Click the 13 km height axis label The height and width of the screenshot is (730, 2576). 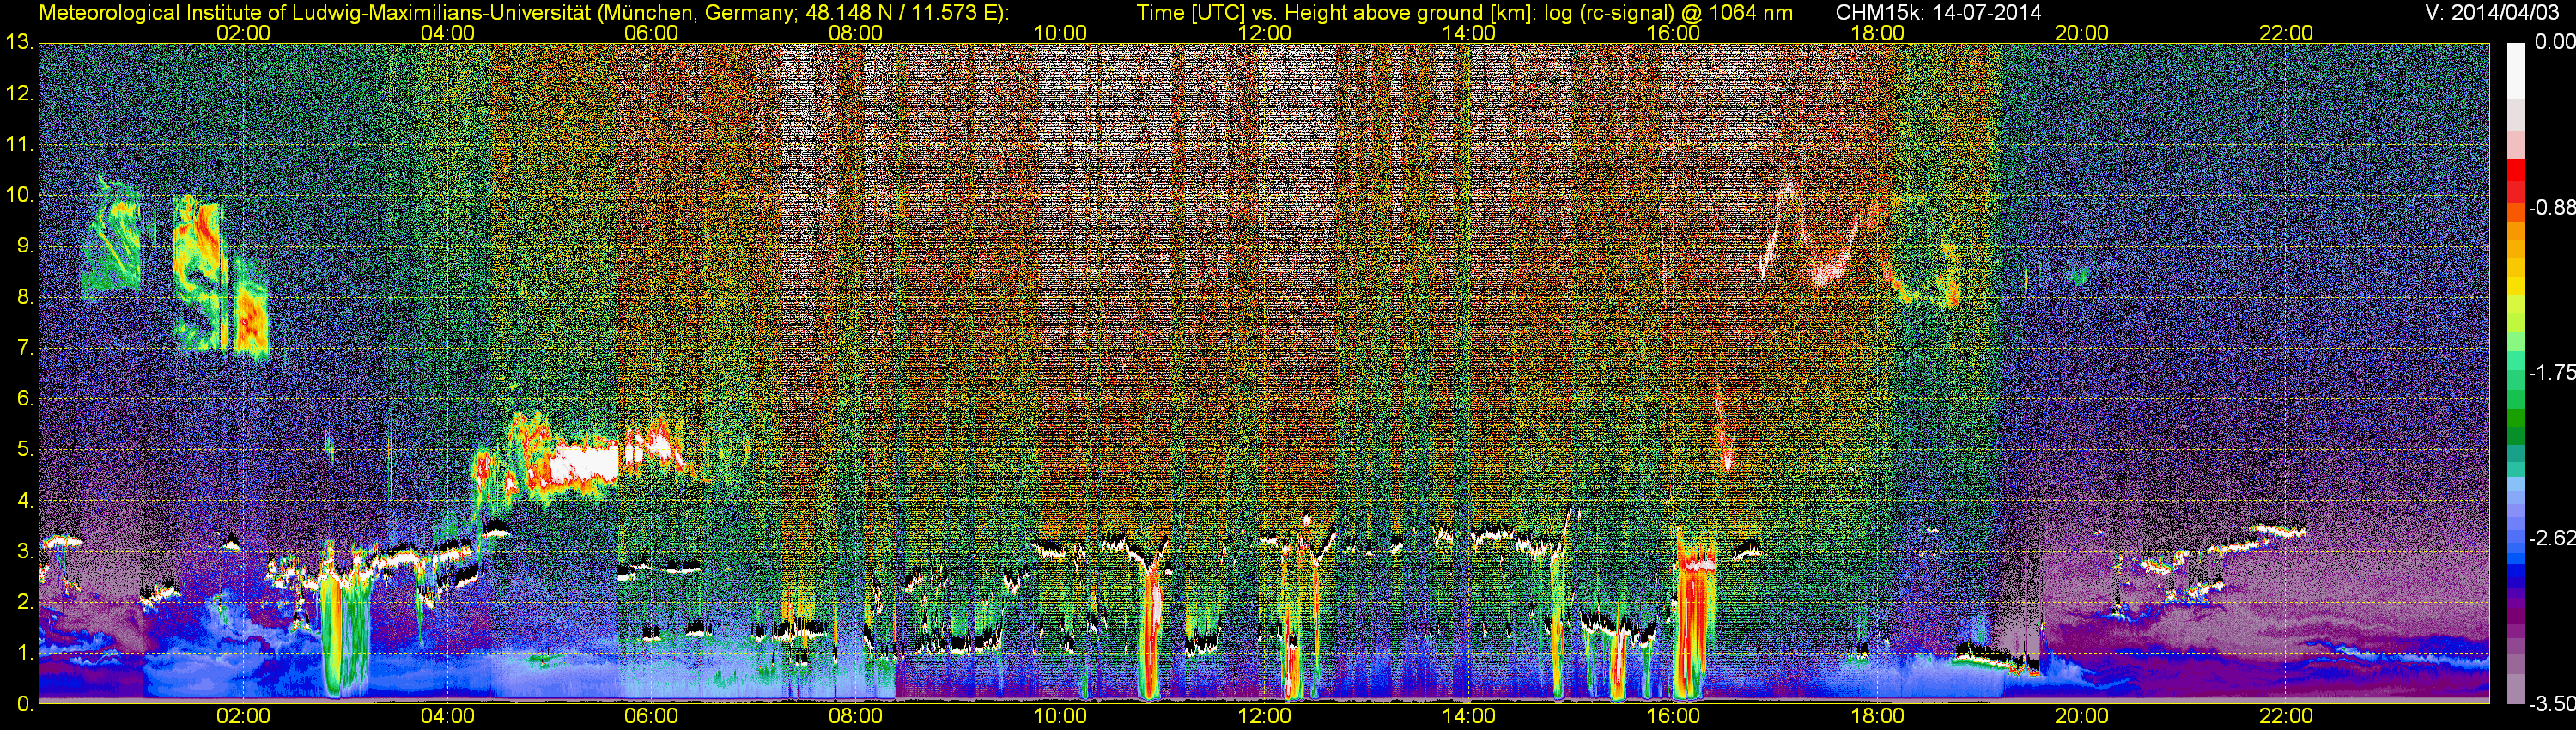pyautogui.click(x=19, y=43)
